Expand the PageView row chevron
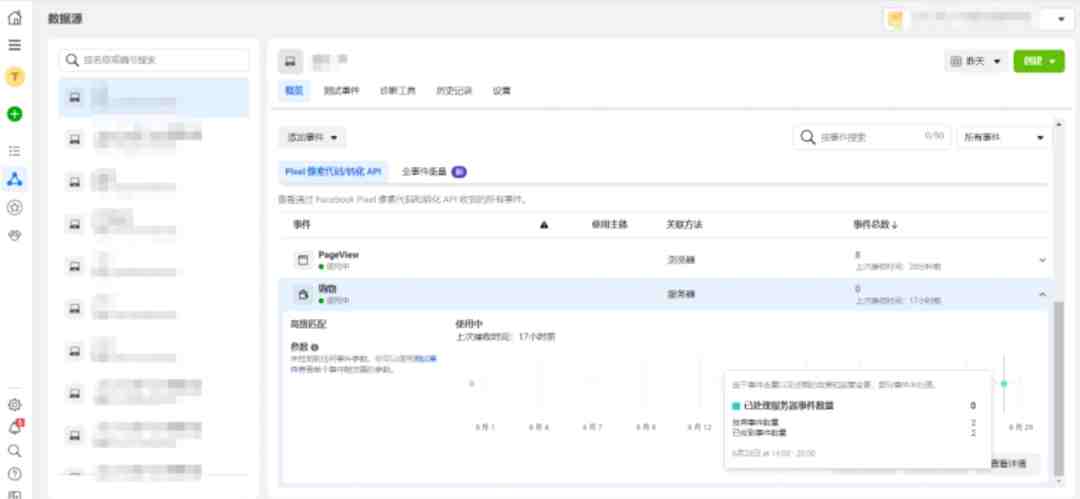The height and width of the screenshot is (499, 1080). tap(1042, 260)
